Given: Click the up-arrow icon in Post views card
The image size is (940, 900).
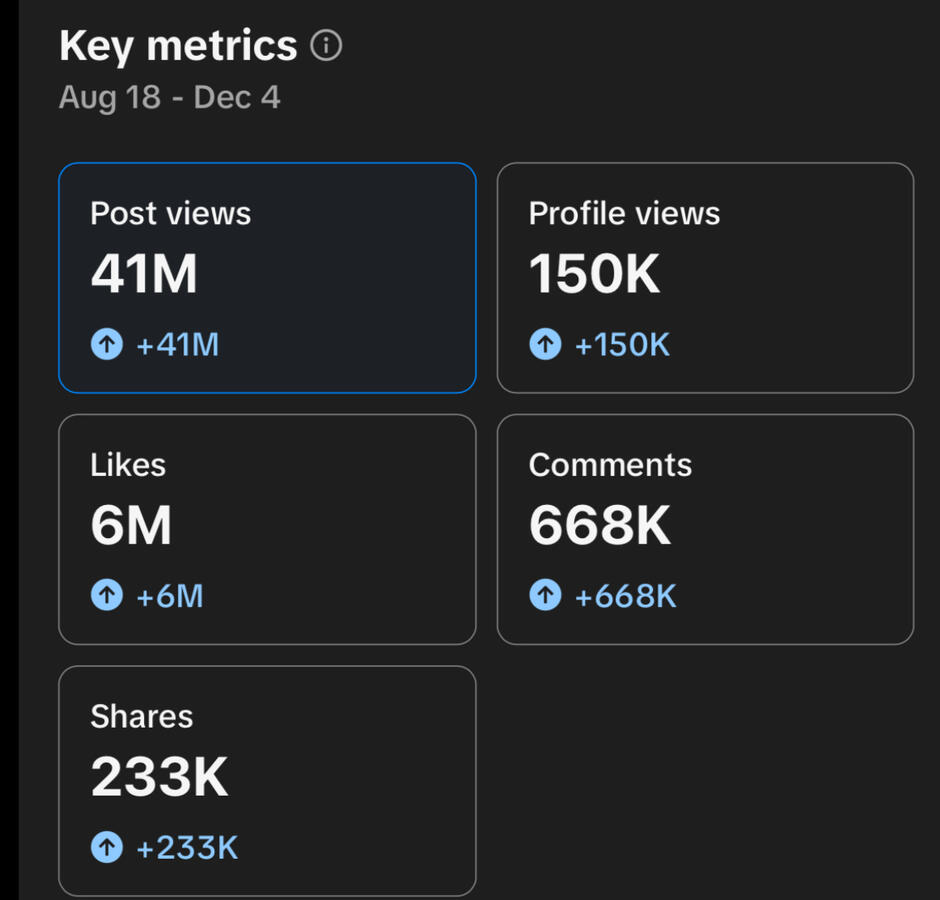Looking at the screenshot, I should click(x=106, y=345).
